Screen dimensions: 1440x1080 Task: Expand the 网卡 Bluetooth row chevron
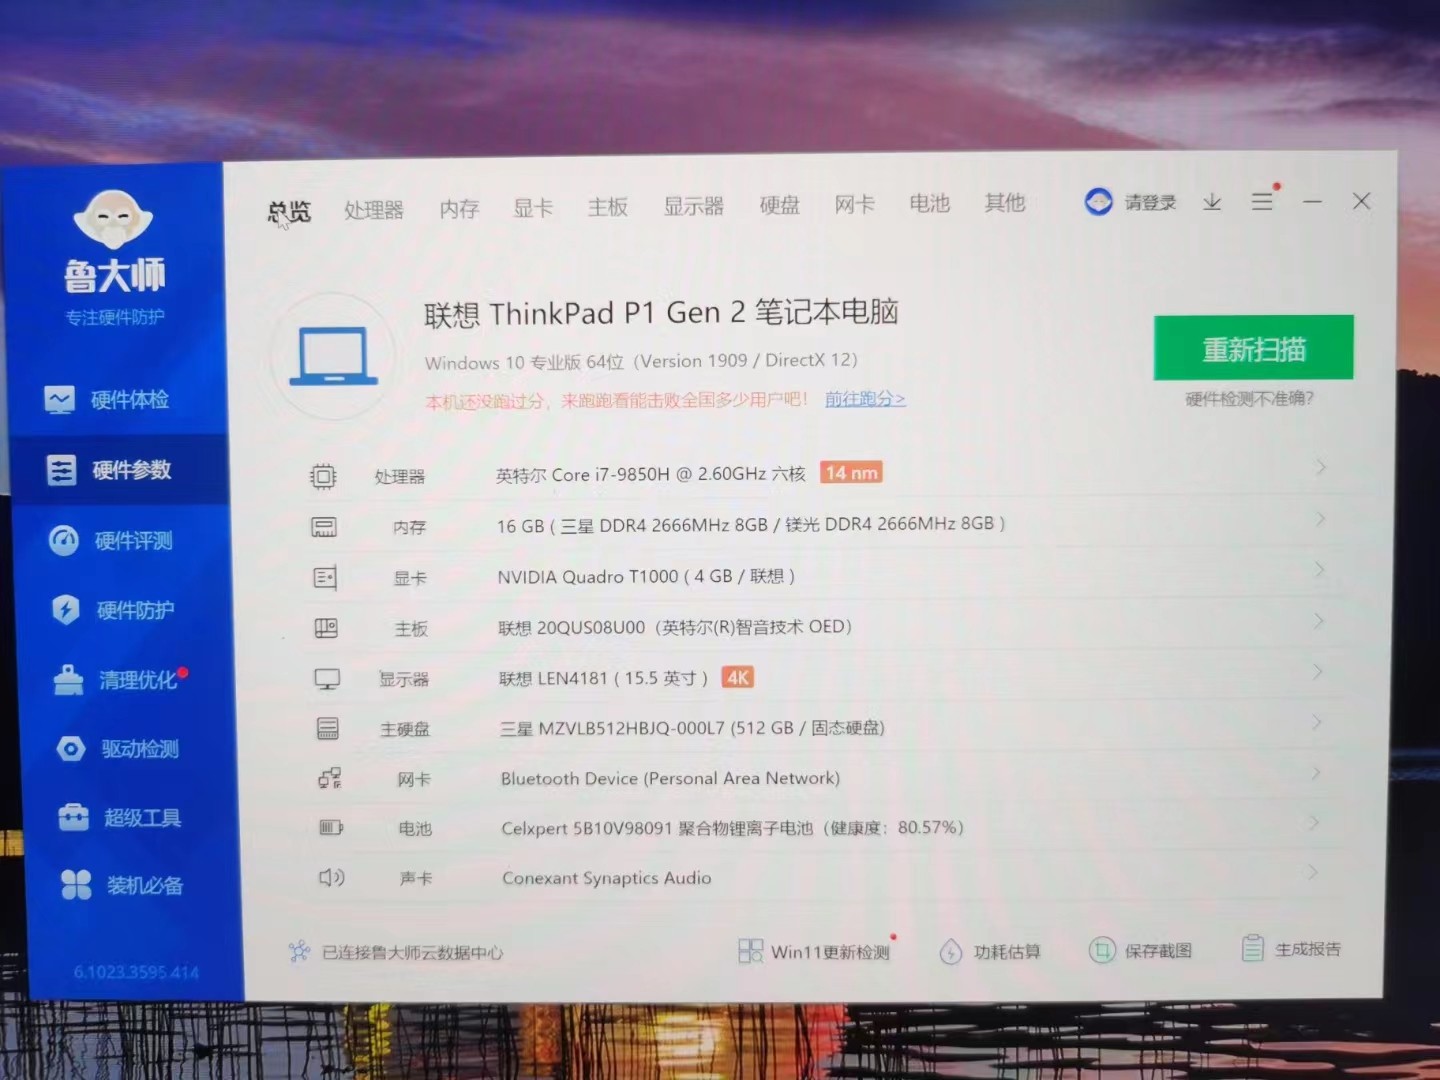[x=1315, y=772]
